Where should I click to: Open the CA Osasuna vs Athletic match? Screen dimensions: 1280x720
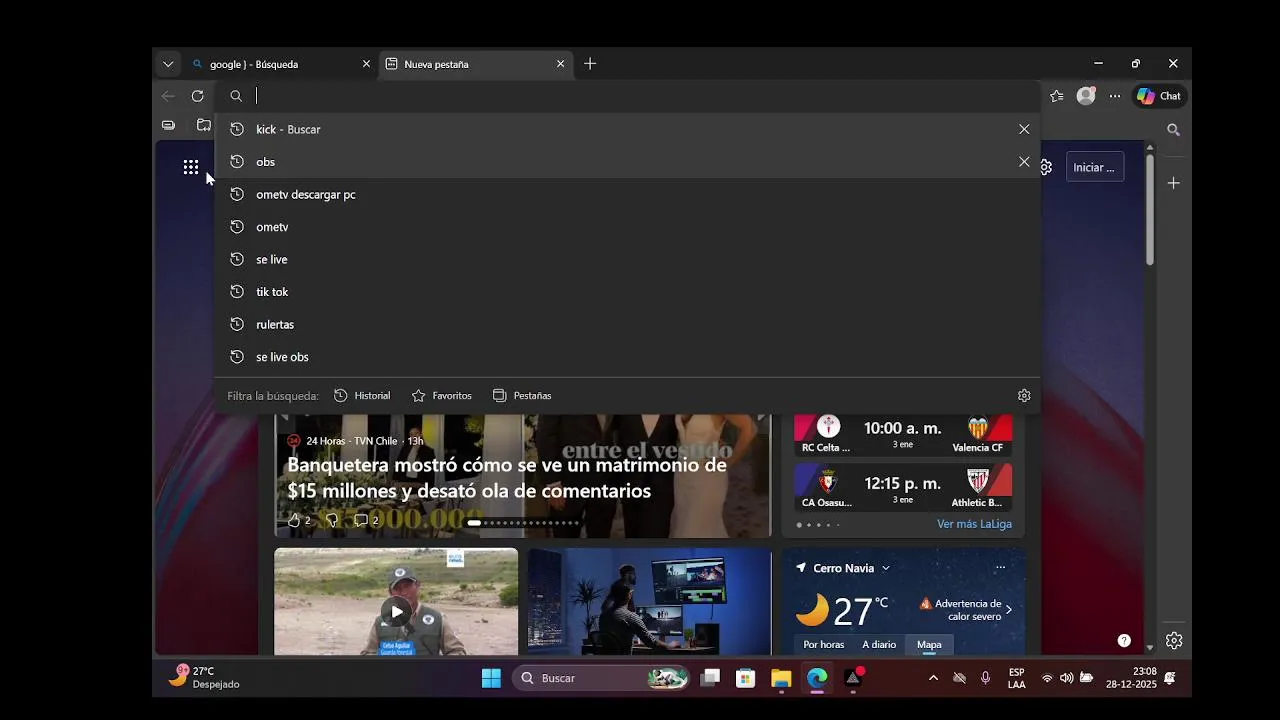903,487
